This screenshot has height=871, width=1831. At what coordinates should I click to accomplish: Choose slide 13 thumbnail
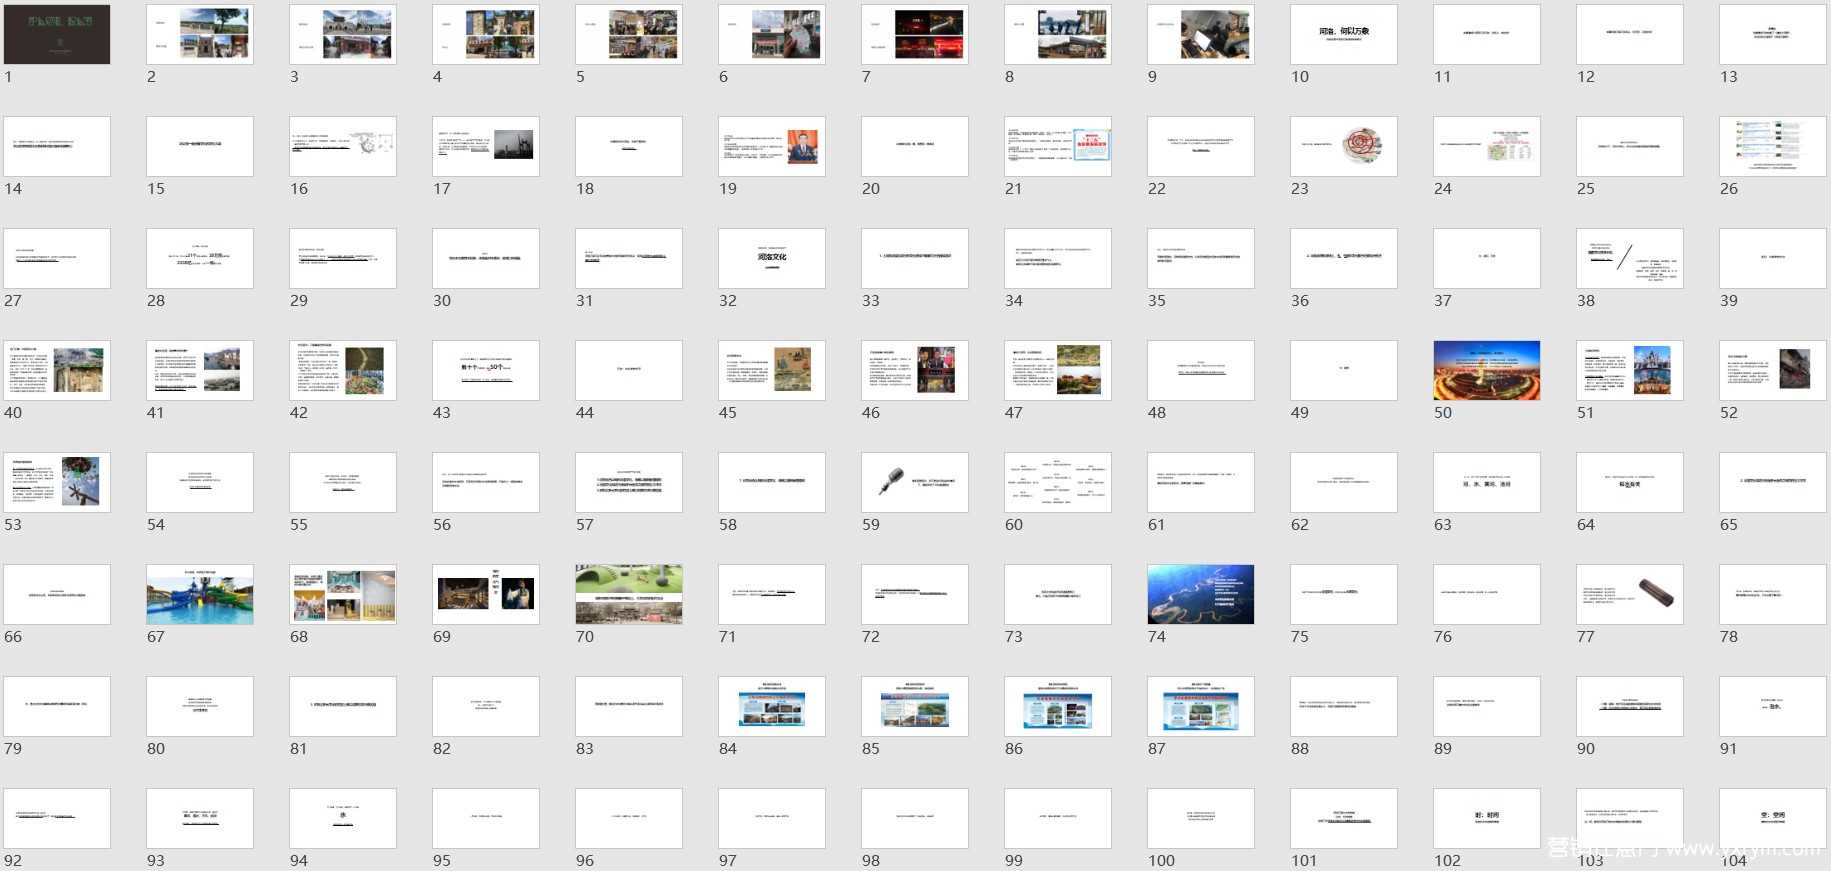[x=1773, y=34]
